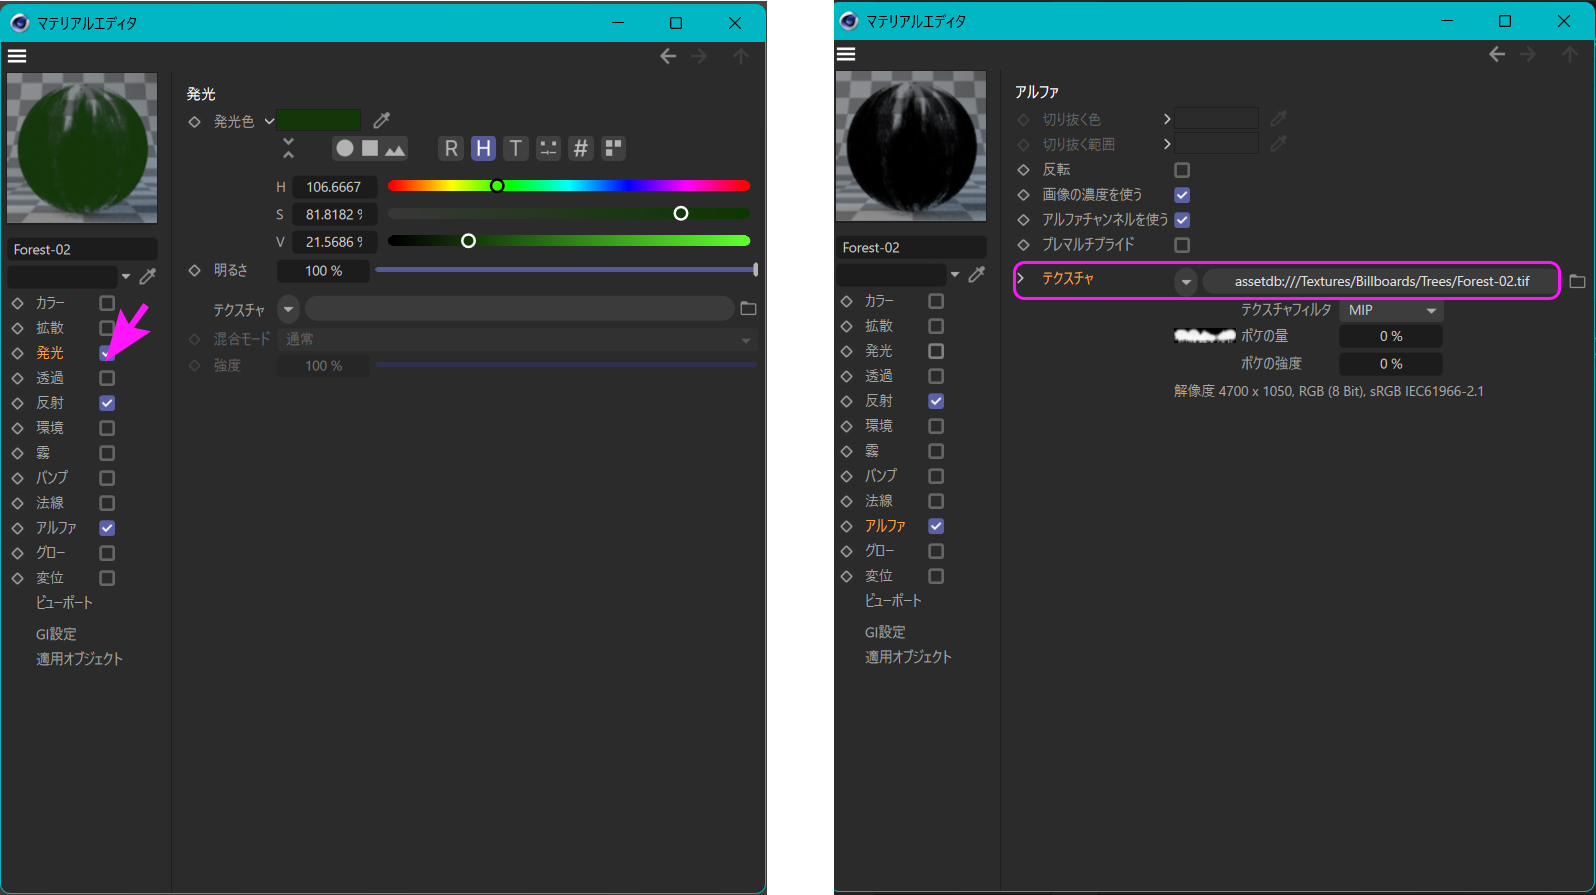Enable RGB sliders with R button

tap(451, 149)
